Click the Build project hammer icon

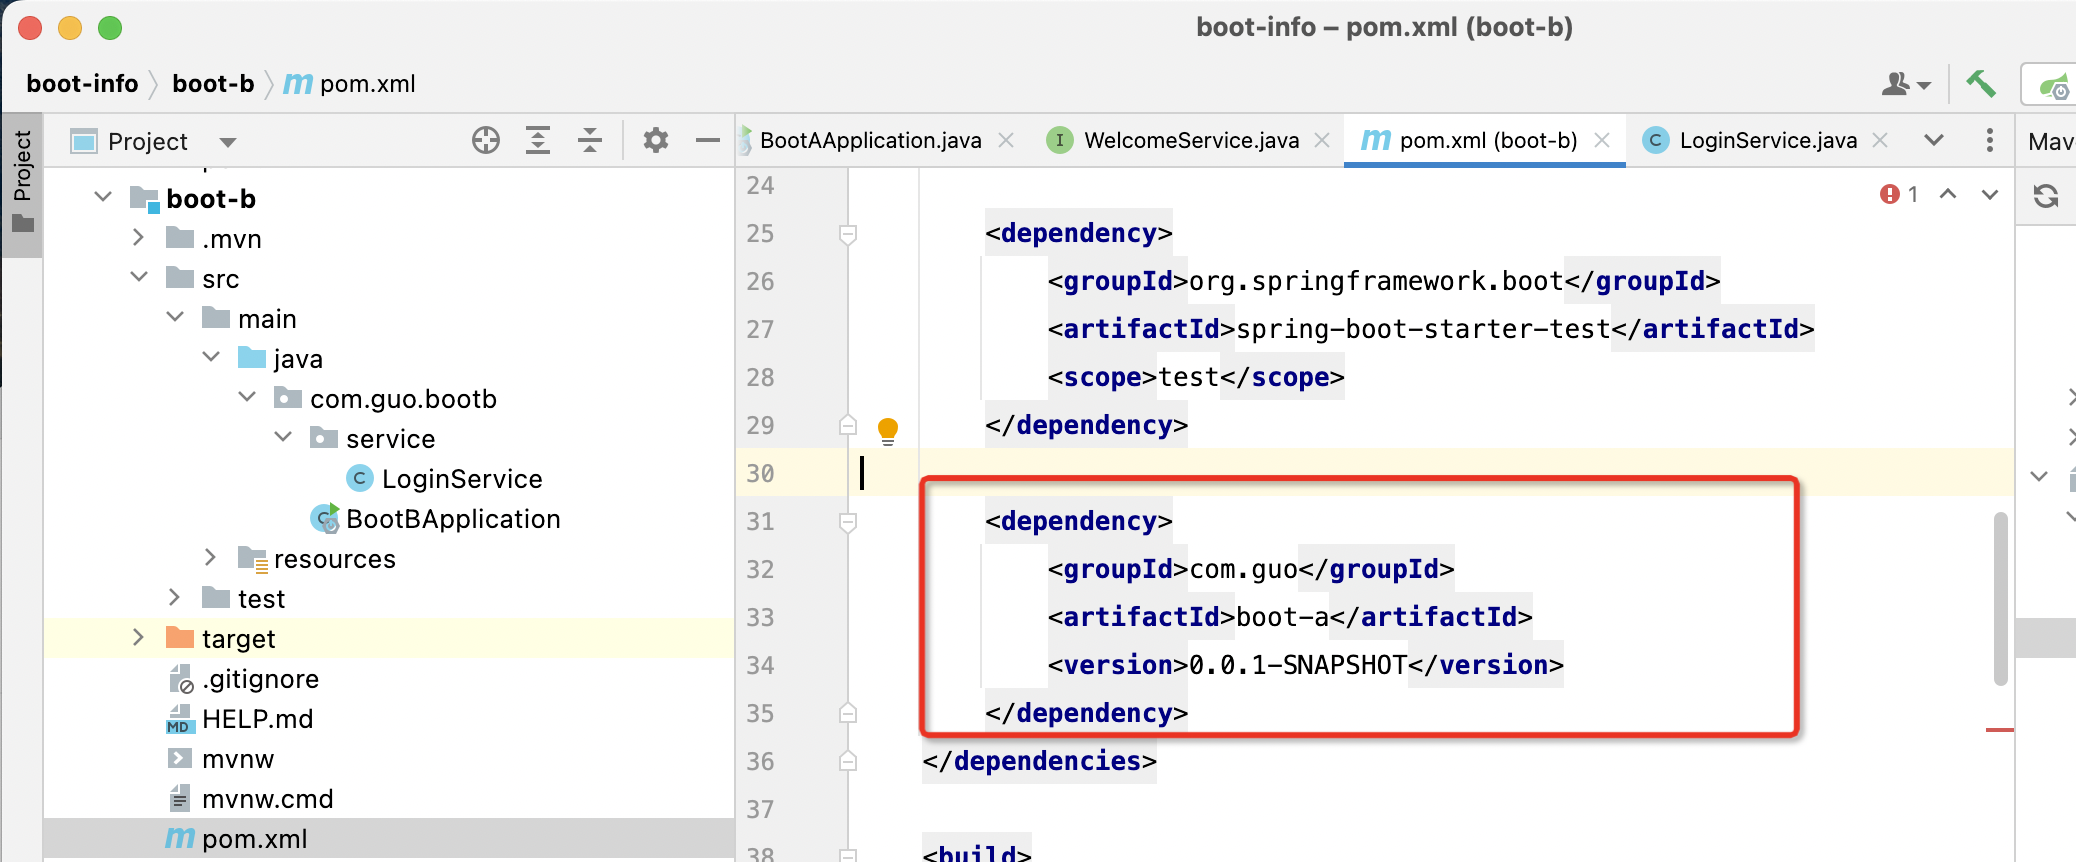pyautogui.click(x=1980, y=84)
